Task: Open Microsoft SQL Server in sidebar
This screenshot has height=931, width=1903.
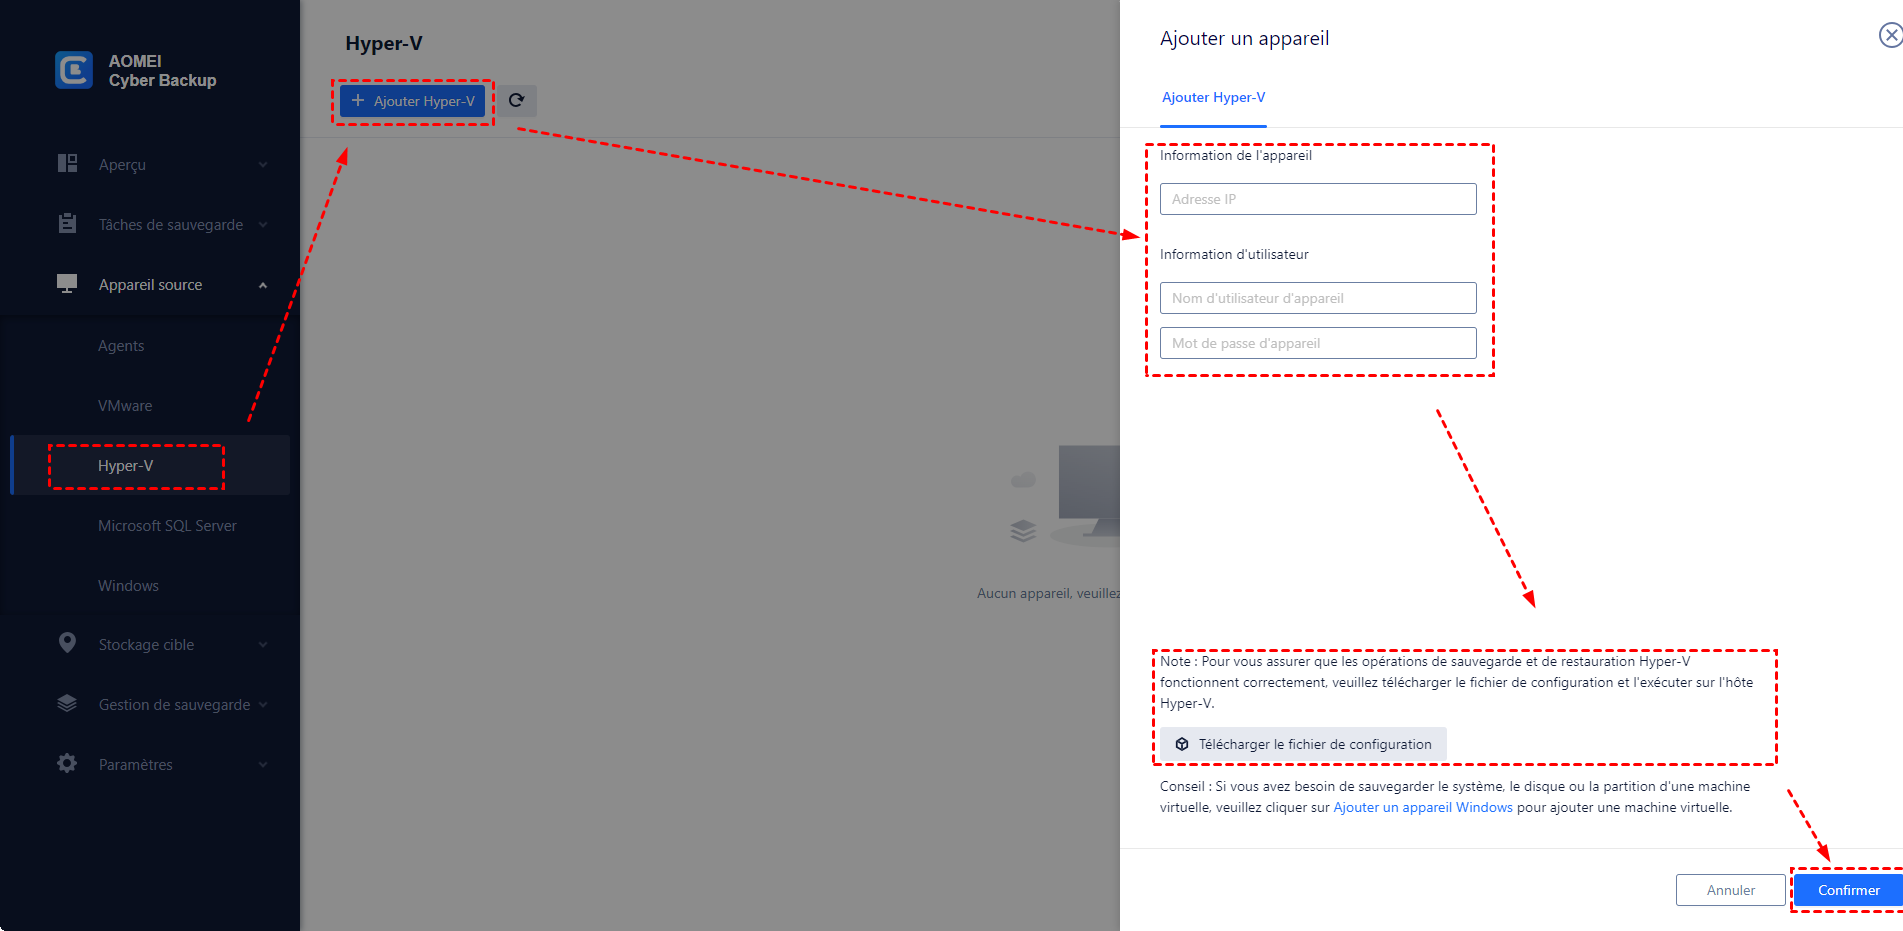Action: pos(167,526)
